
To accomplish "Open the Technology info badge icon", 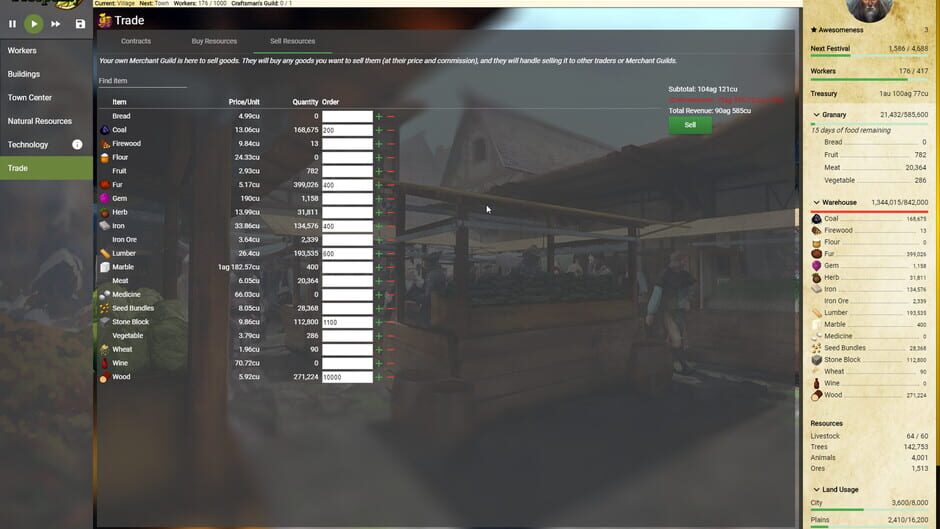I will point(77,145).
